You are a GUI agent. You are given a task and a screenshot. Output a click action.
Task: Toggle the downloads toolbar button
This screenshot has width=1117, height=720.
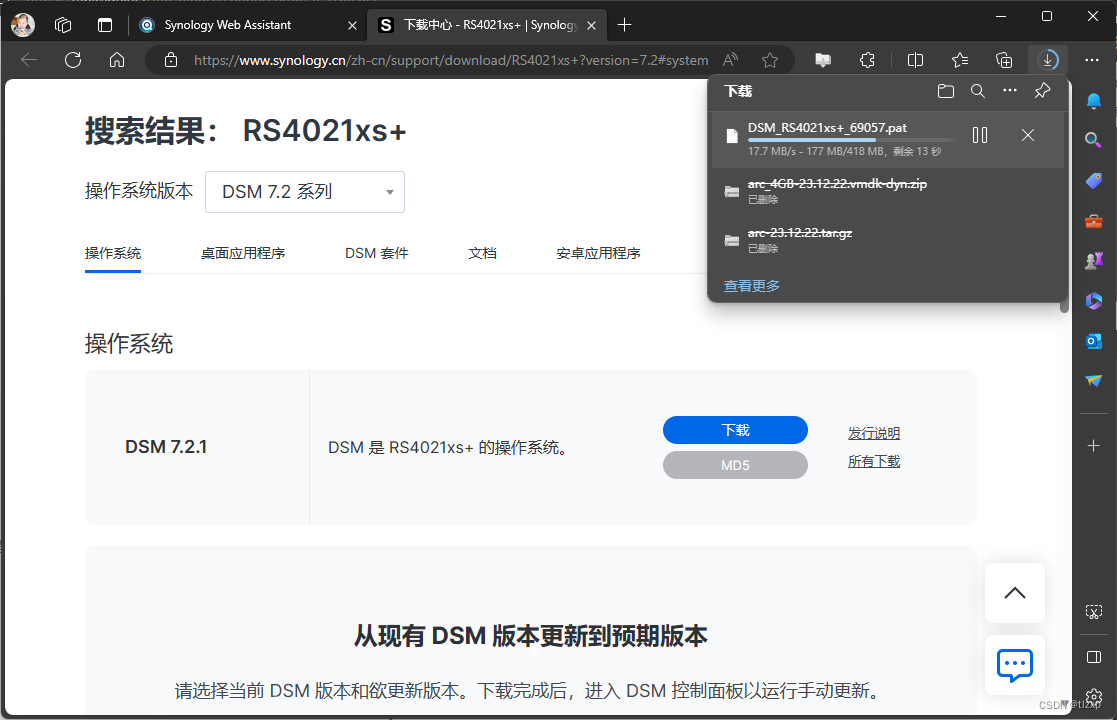[x=1048, y=60]
